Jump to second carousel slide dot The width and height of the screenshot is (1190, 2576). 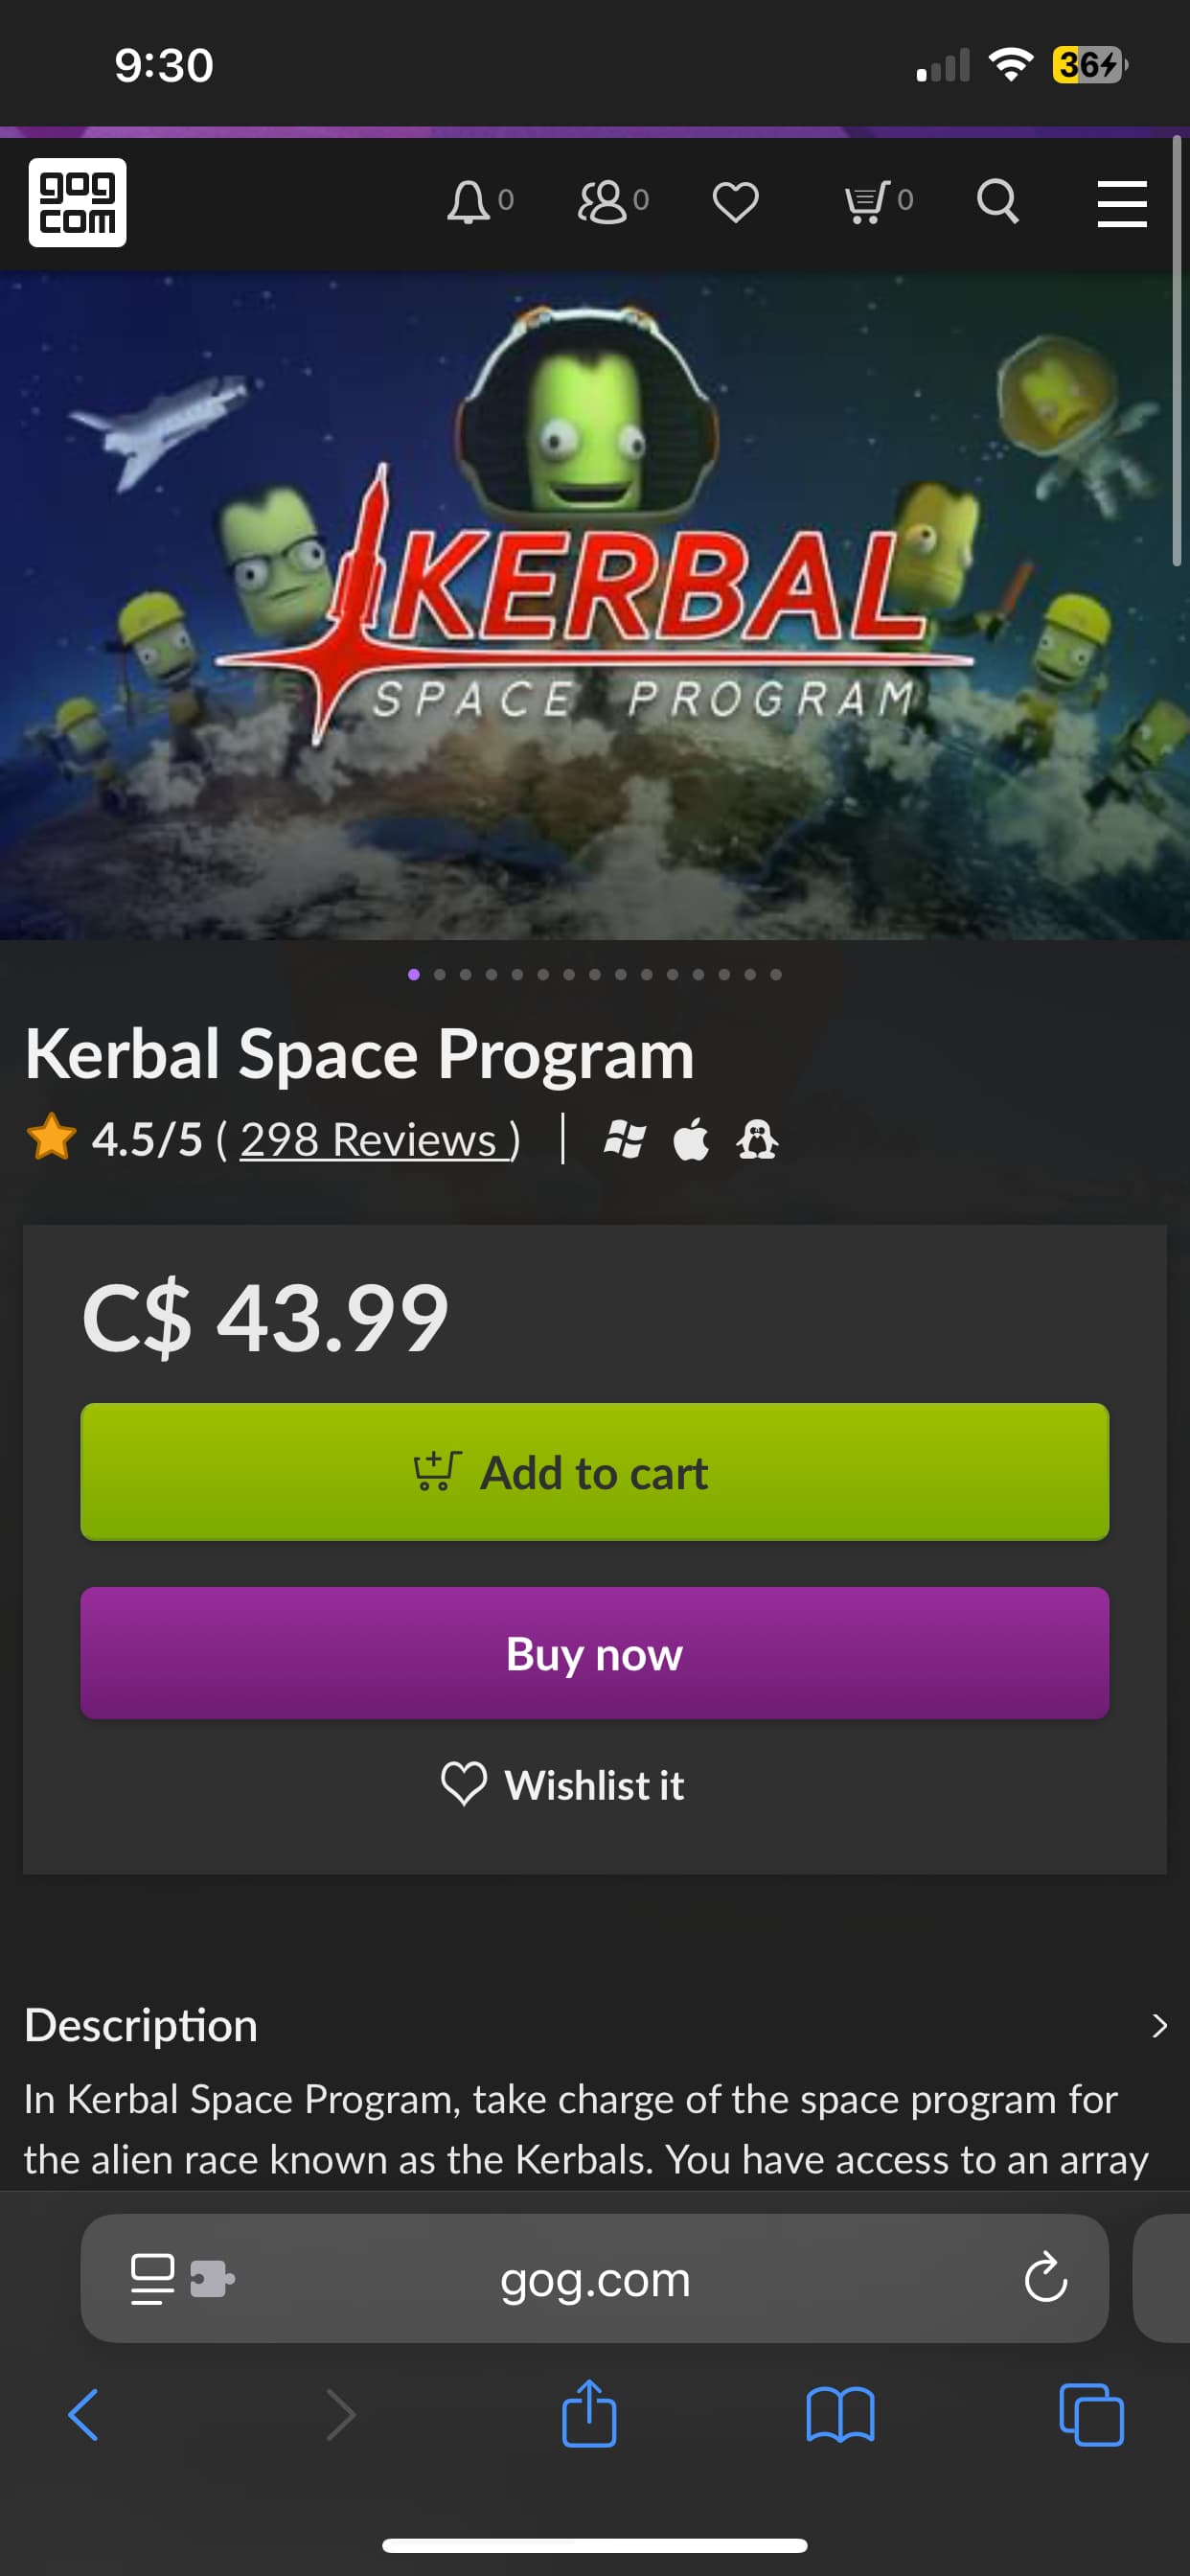click(x=440, y=974)
